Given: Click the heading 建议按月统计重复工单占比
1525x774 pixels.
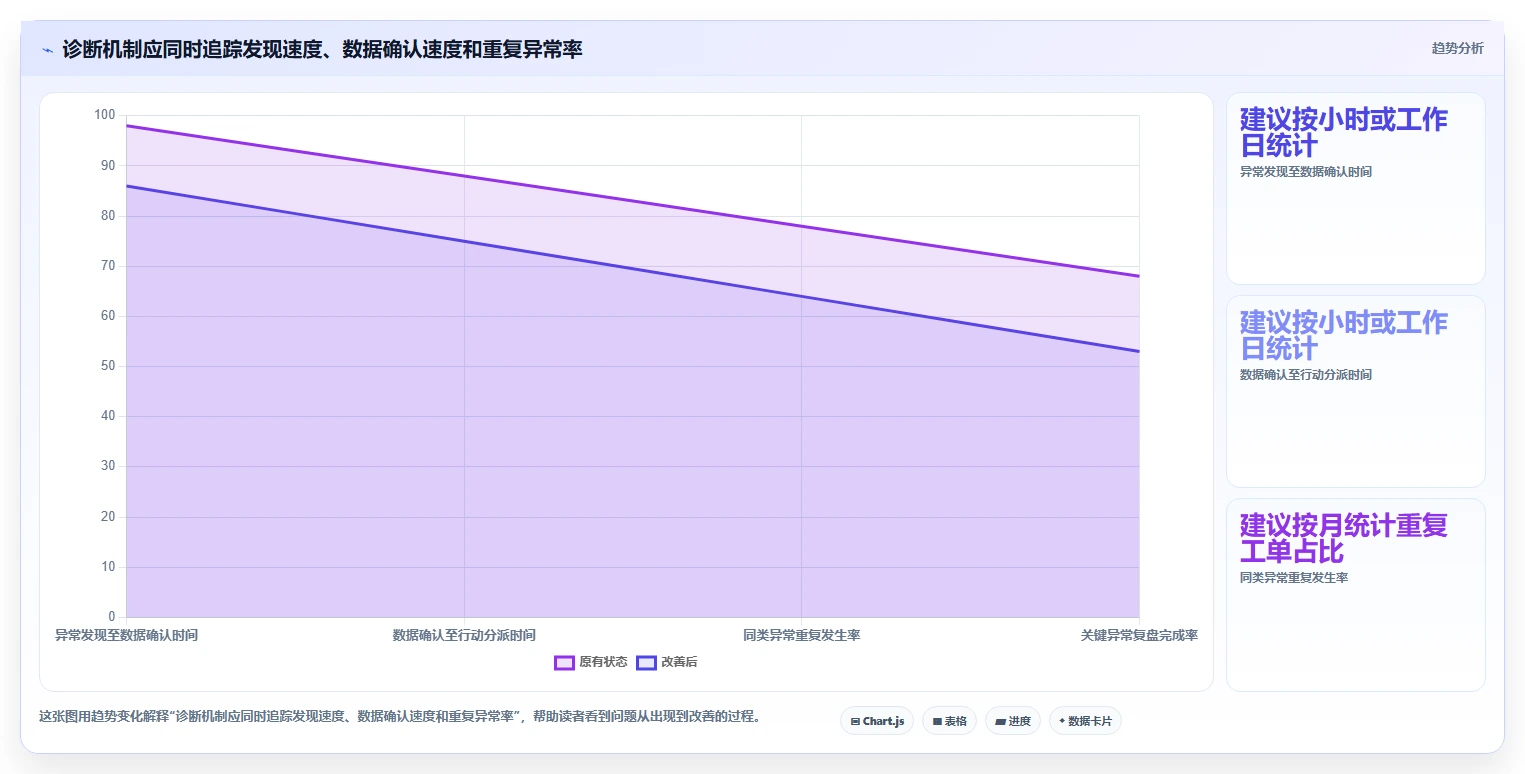Looking at the screenshot, I should (x=1343, y=538).
